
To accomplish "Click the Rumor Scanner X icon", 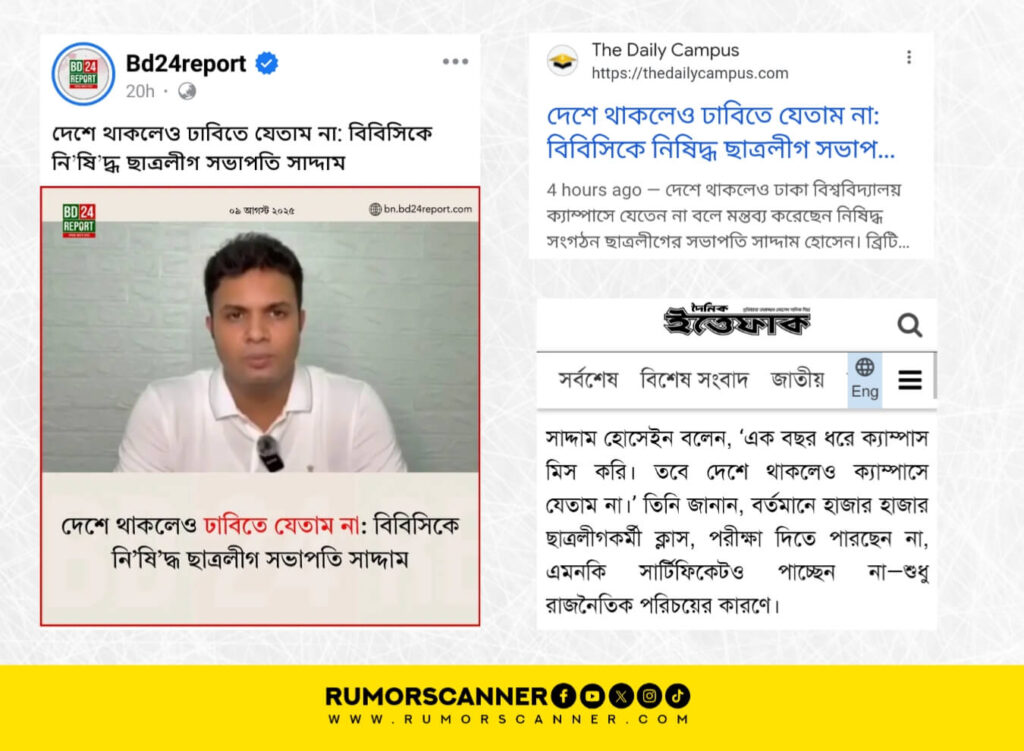I will tap(620, 696).
